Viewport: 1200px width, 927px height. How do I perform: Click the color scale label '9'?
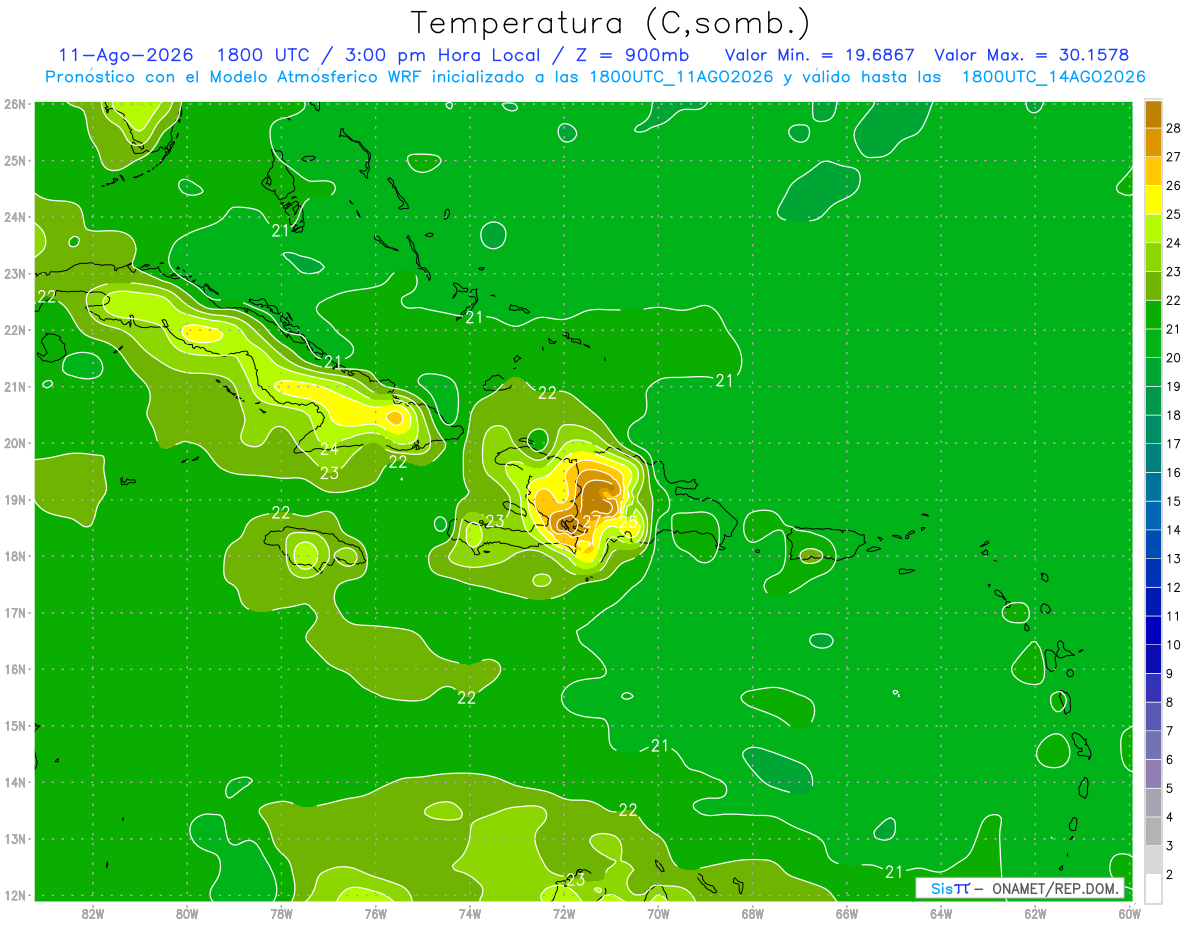(x=1170, y=674)
